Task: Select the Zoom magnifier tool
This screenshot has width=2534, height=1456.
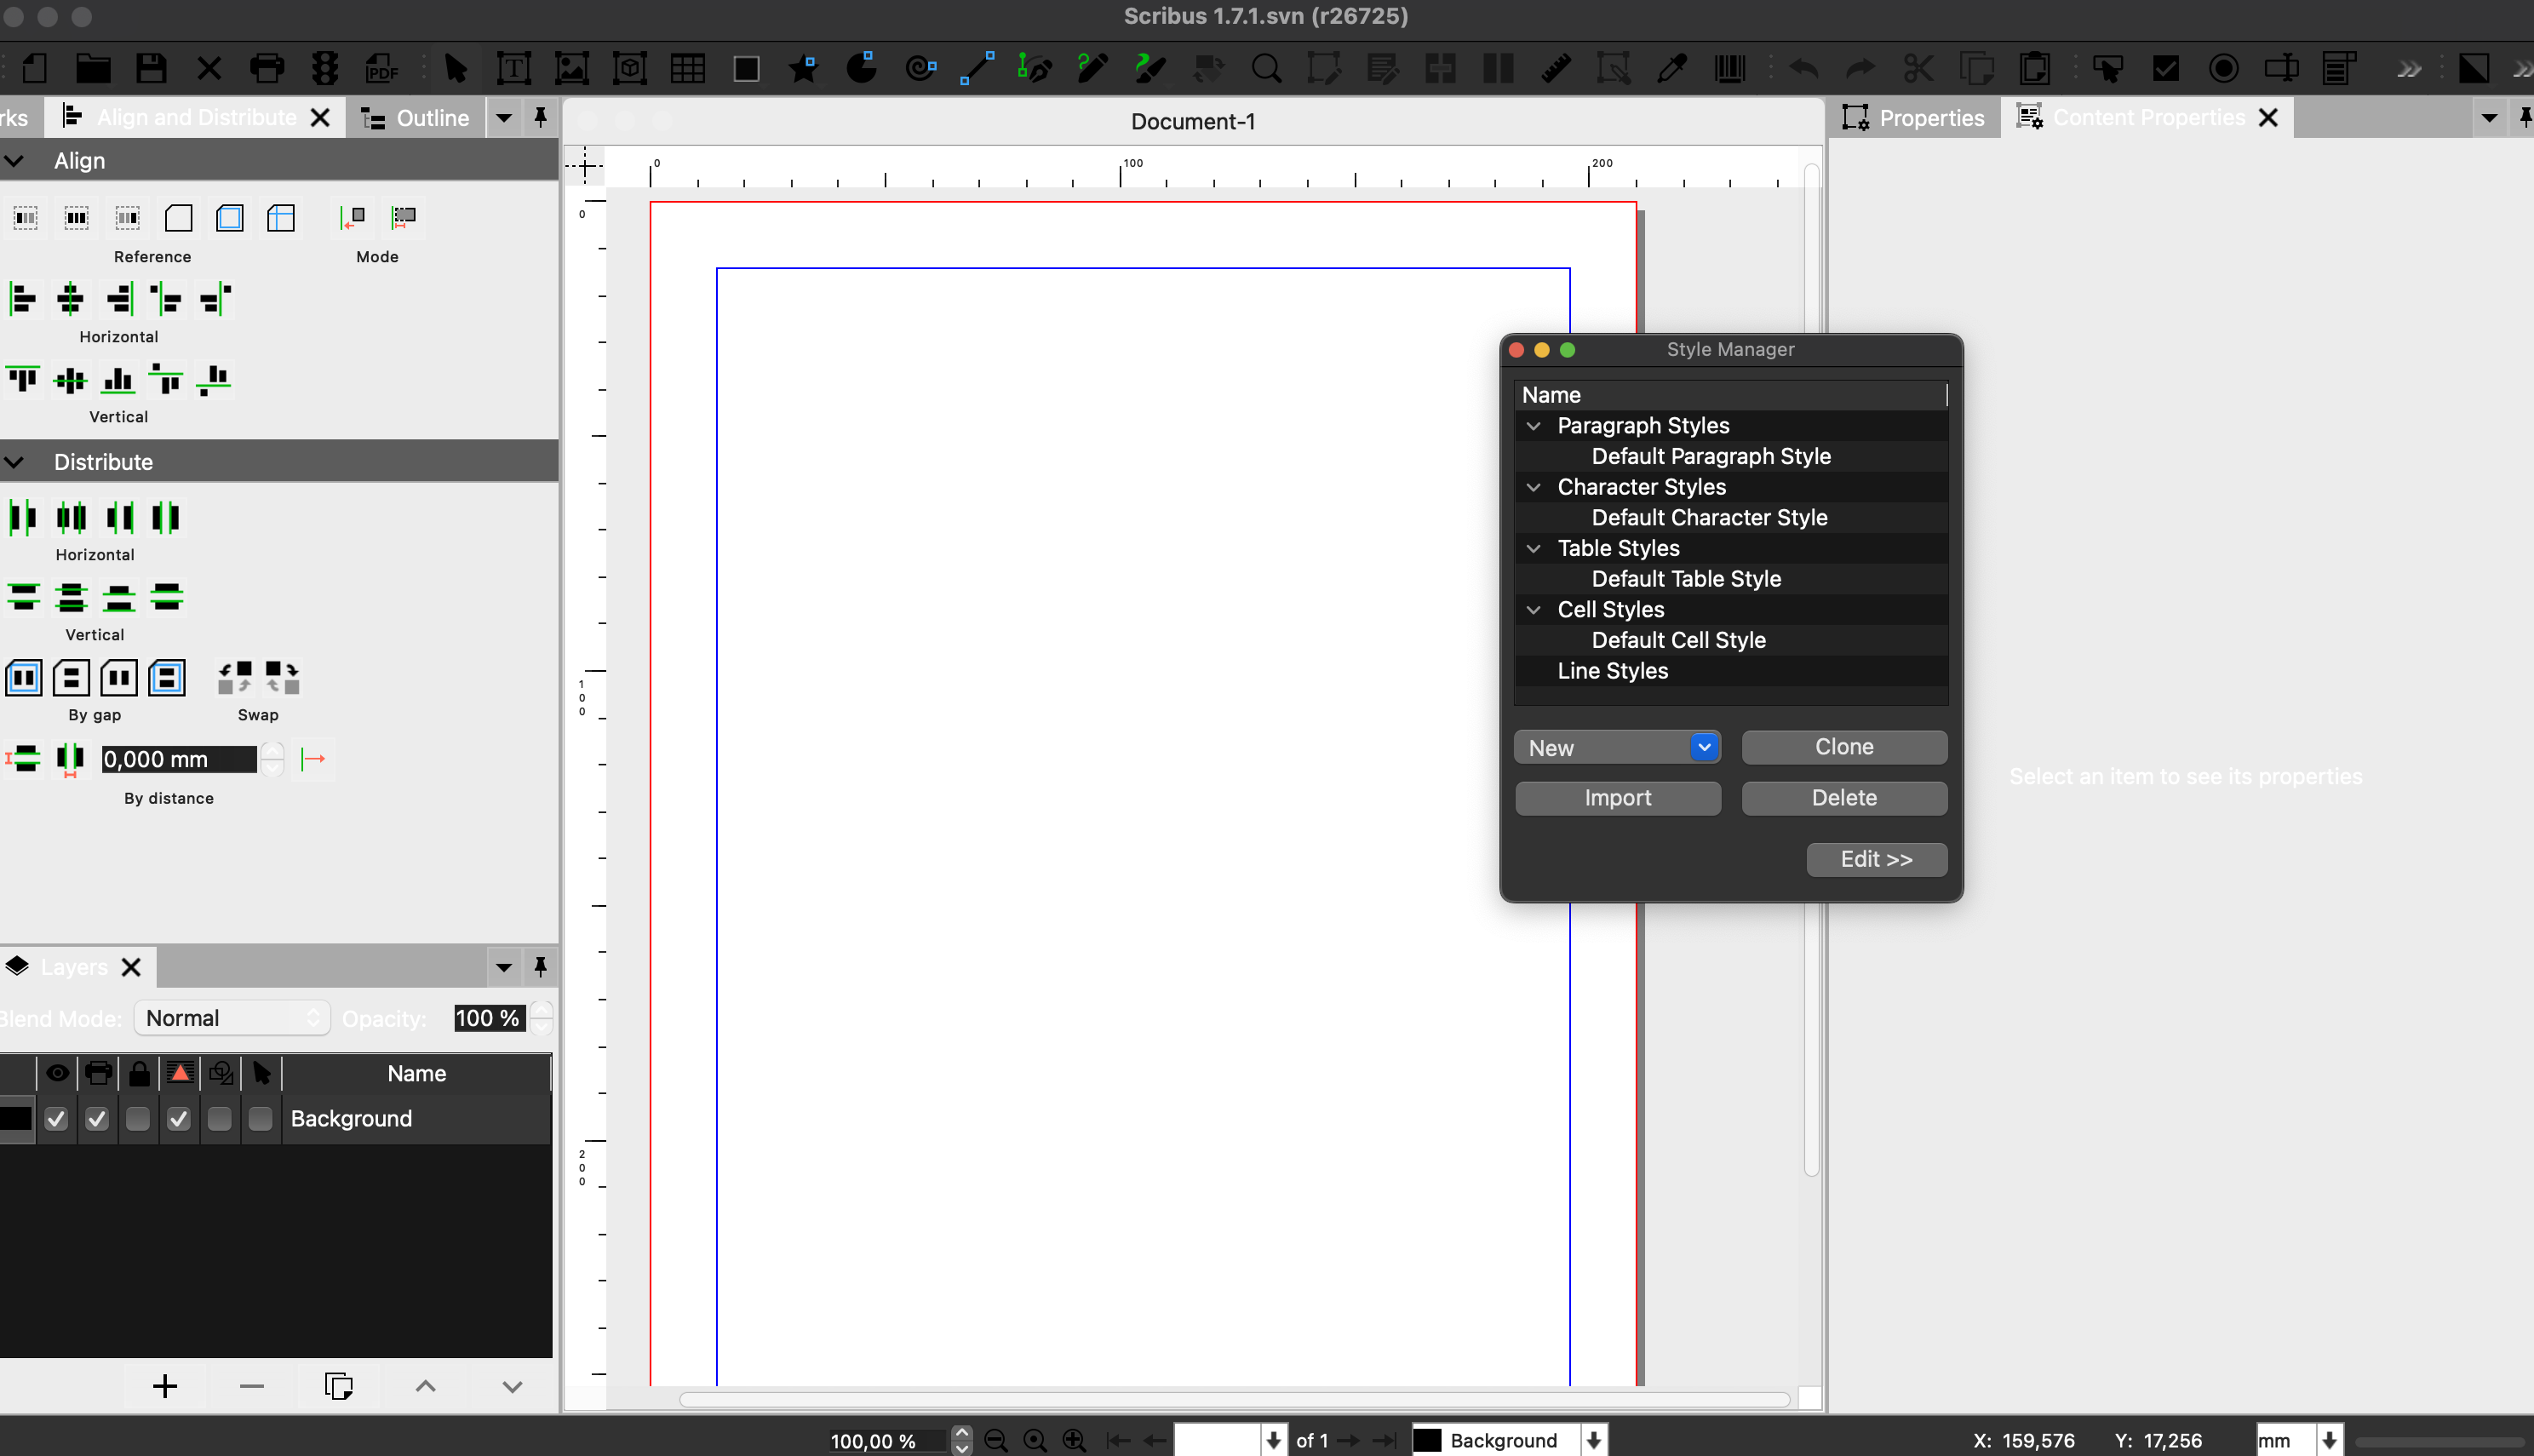Action: (1266, 68)
